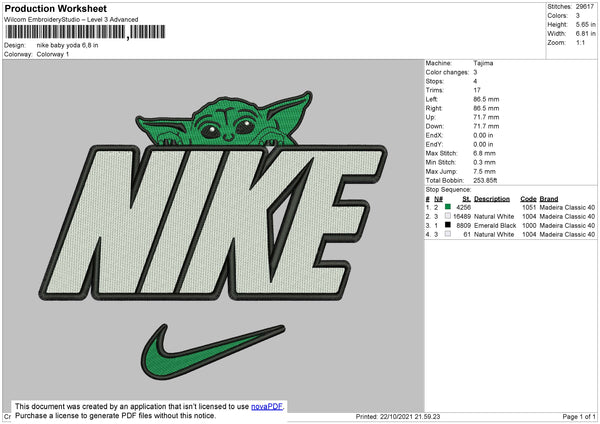Image resolution: width=600 pixels, height=424 pixels.
Task: Click the 'Brand' column header
Action: (549, 199)
